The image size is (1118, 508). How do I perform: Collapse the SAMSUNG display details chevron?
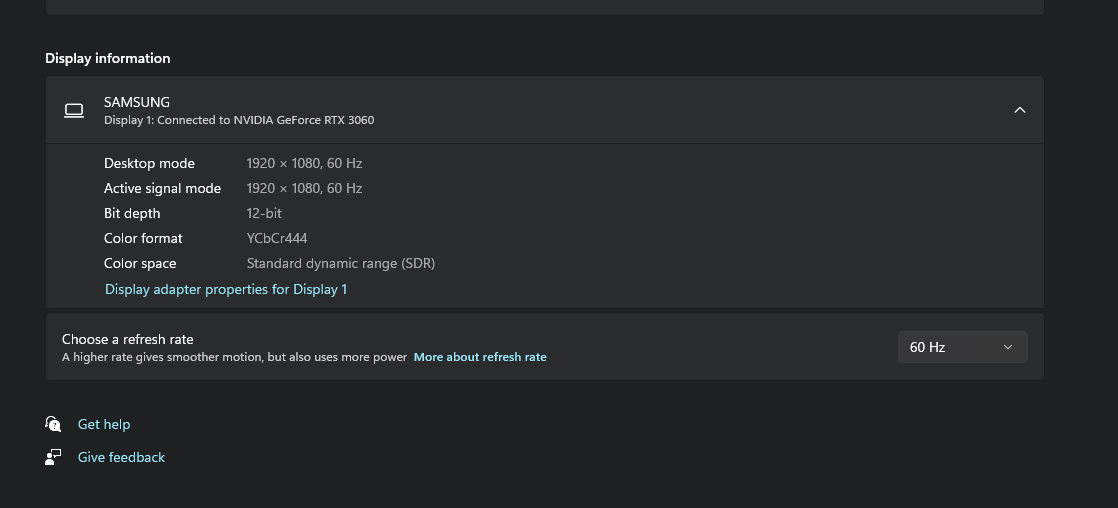point(1019,110)
